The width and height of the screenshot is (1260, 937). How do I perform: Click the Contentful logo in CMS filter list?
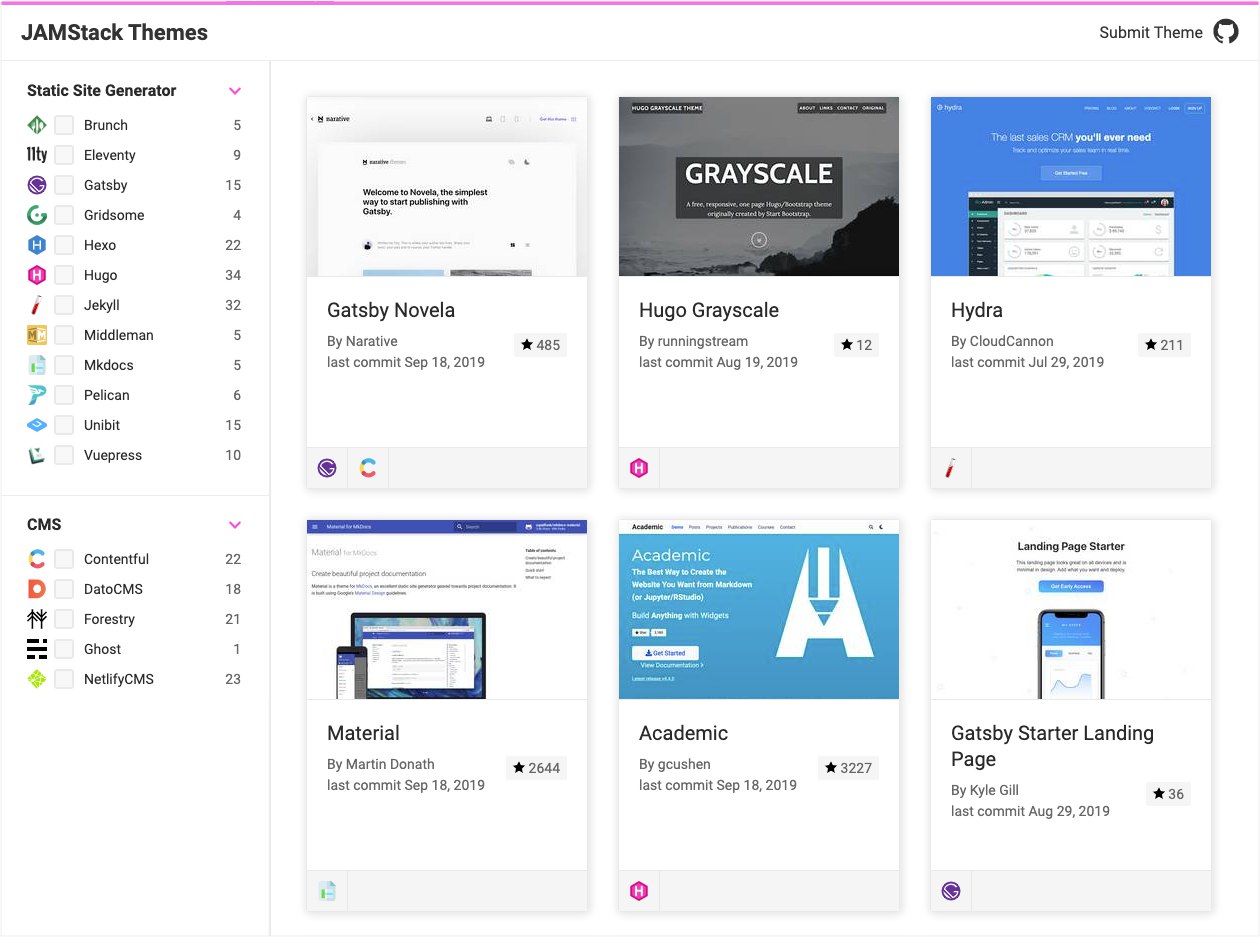coord(37,559)
